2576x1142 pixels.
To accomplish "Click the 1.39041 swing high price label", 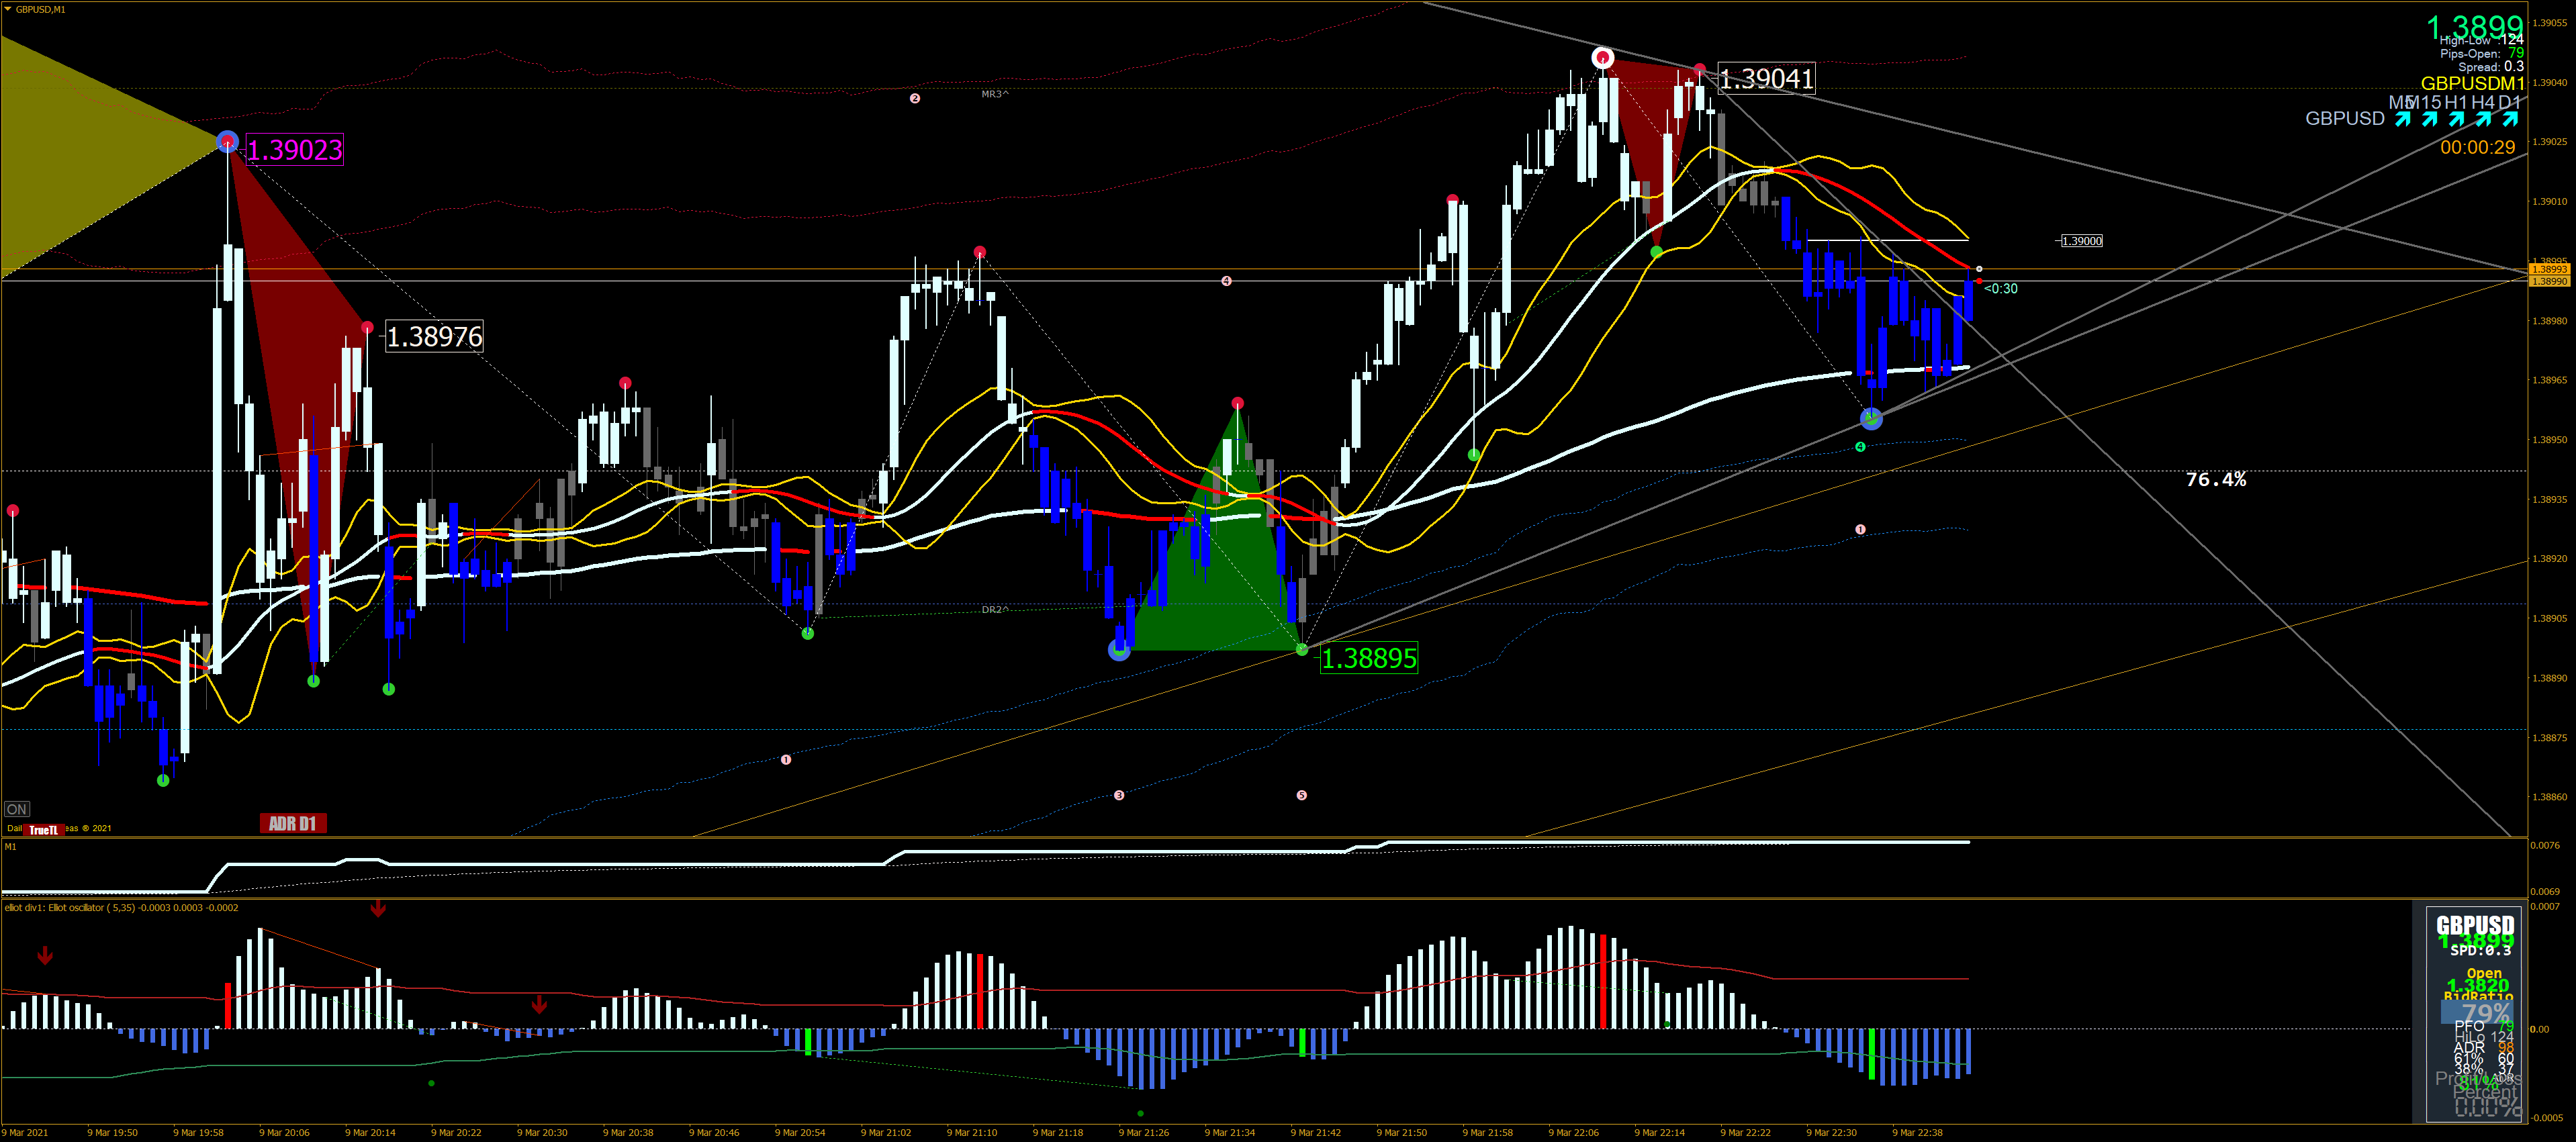I will tap(1766, 78).
